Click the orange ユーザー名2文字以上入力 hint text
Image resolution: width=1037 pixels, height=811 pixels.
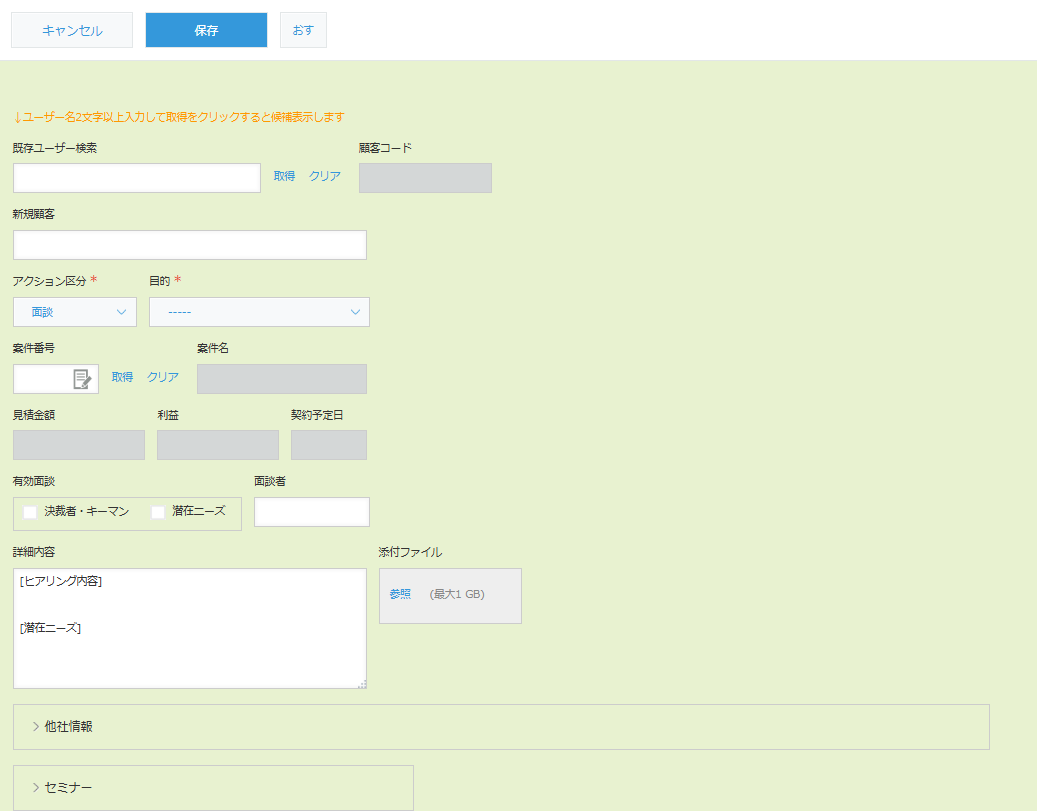point(179,117)
